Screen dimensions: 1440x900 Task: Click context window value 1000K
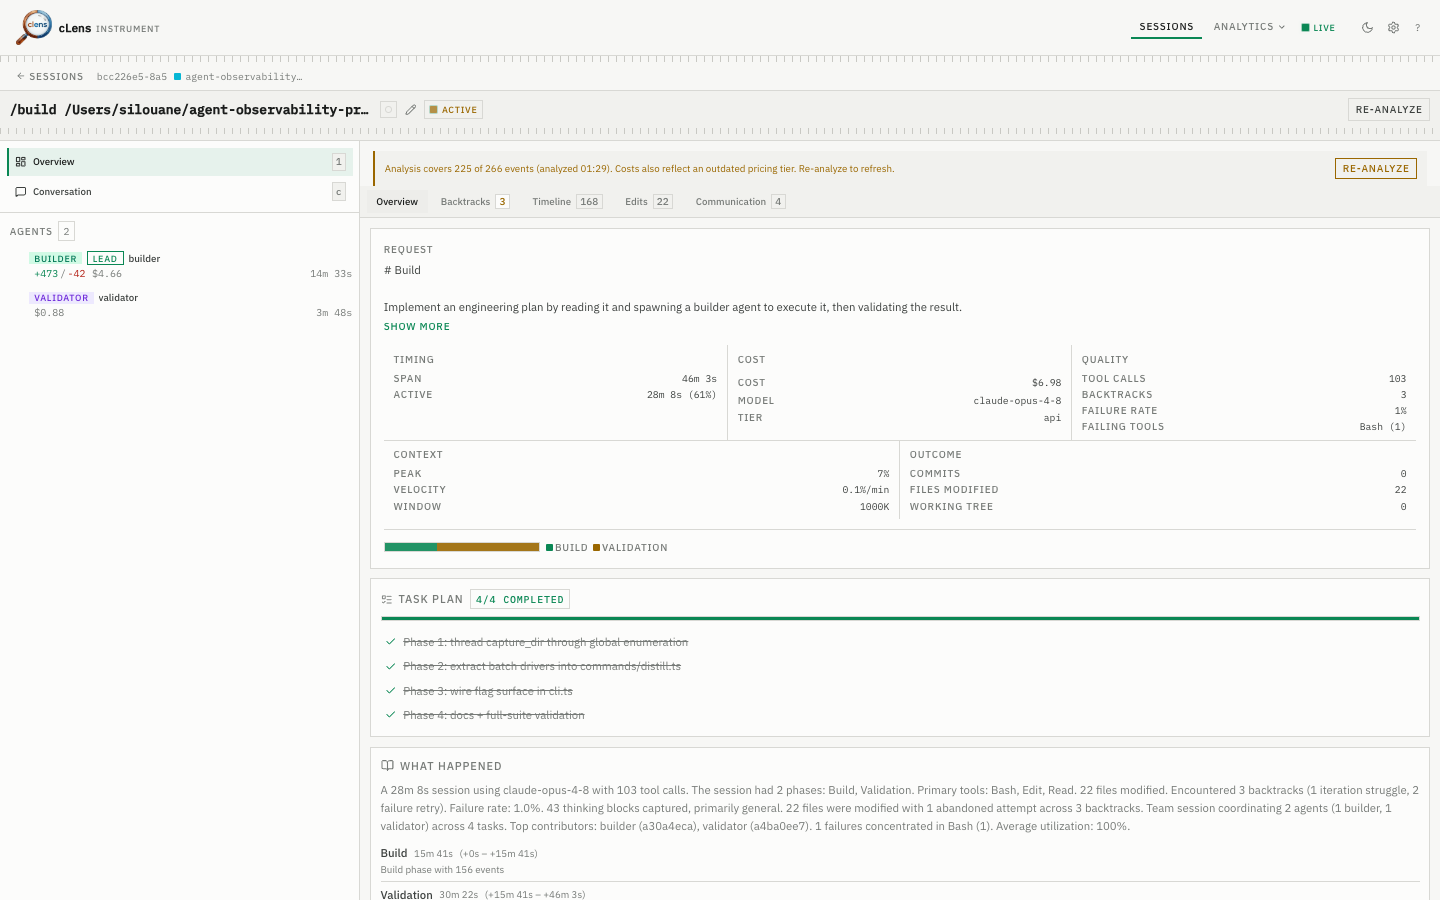[874, 507]
